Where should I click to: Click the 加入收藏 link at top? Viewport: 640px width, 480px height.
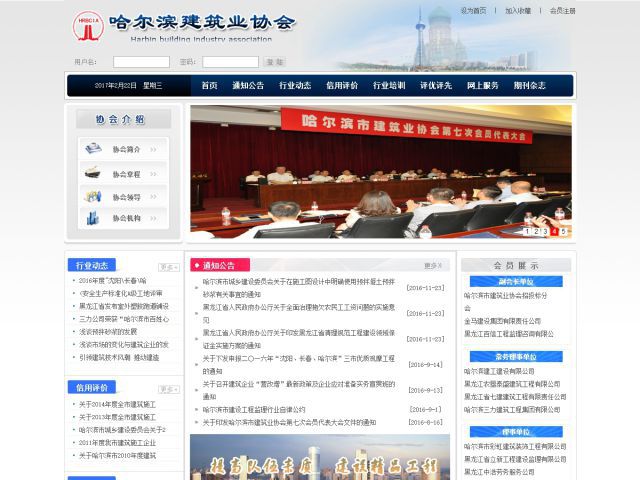point(518,10)
